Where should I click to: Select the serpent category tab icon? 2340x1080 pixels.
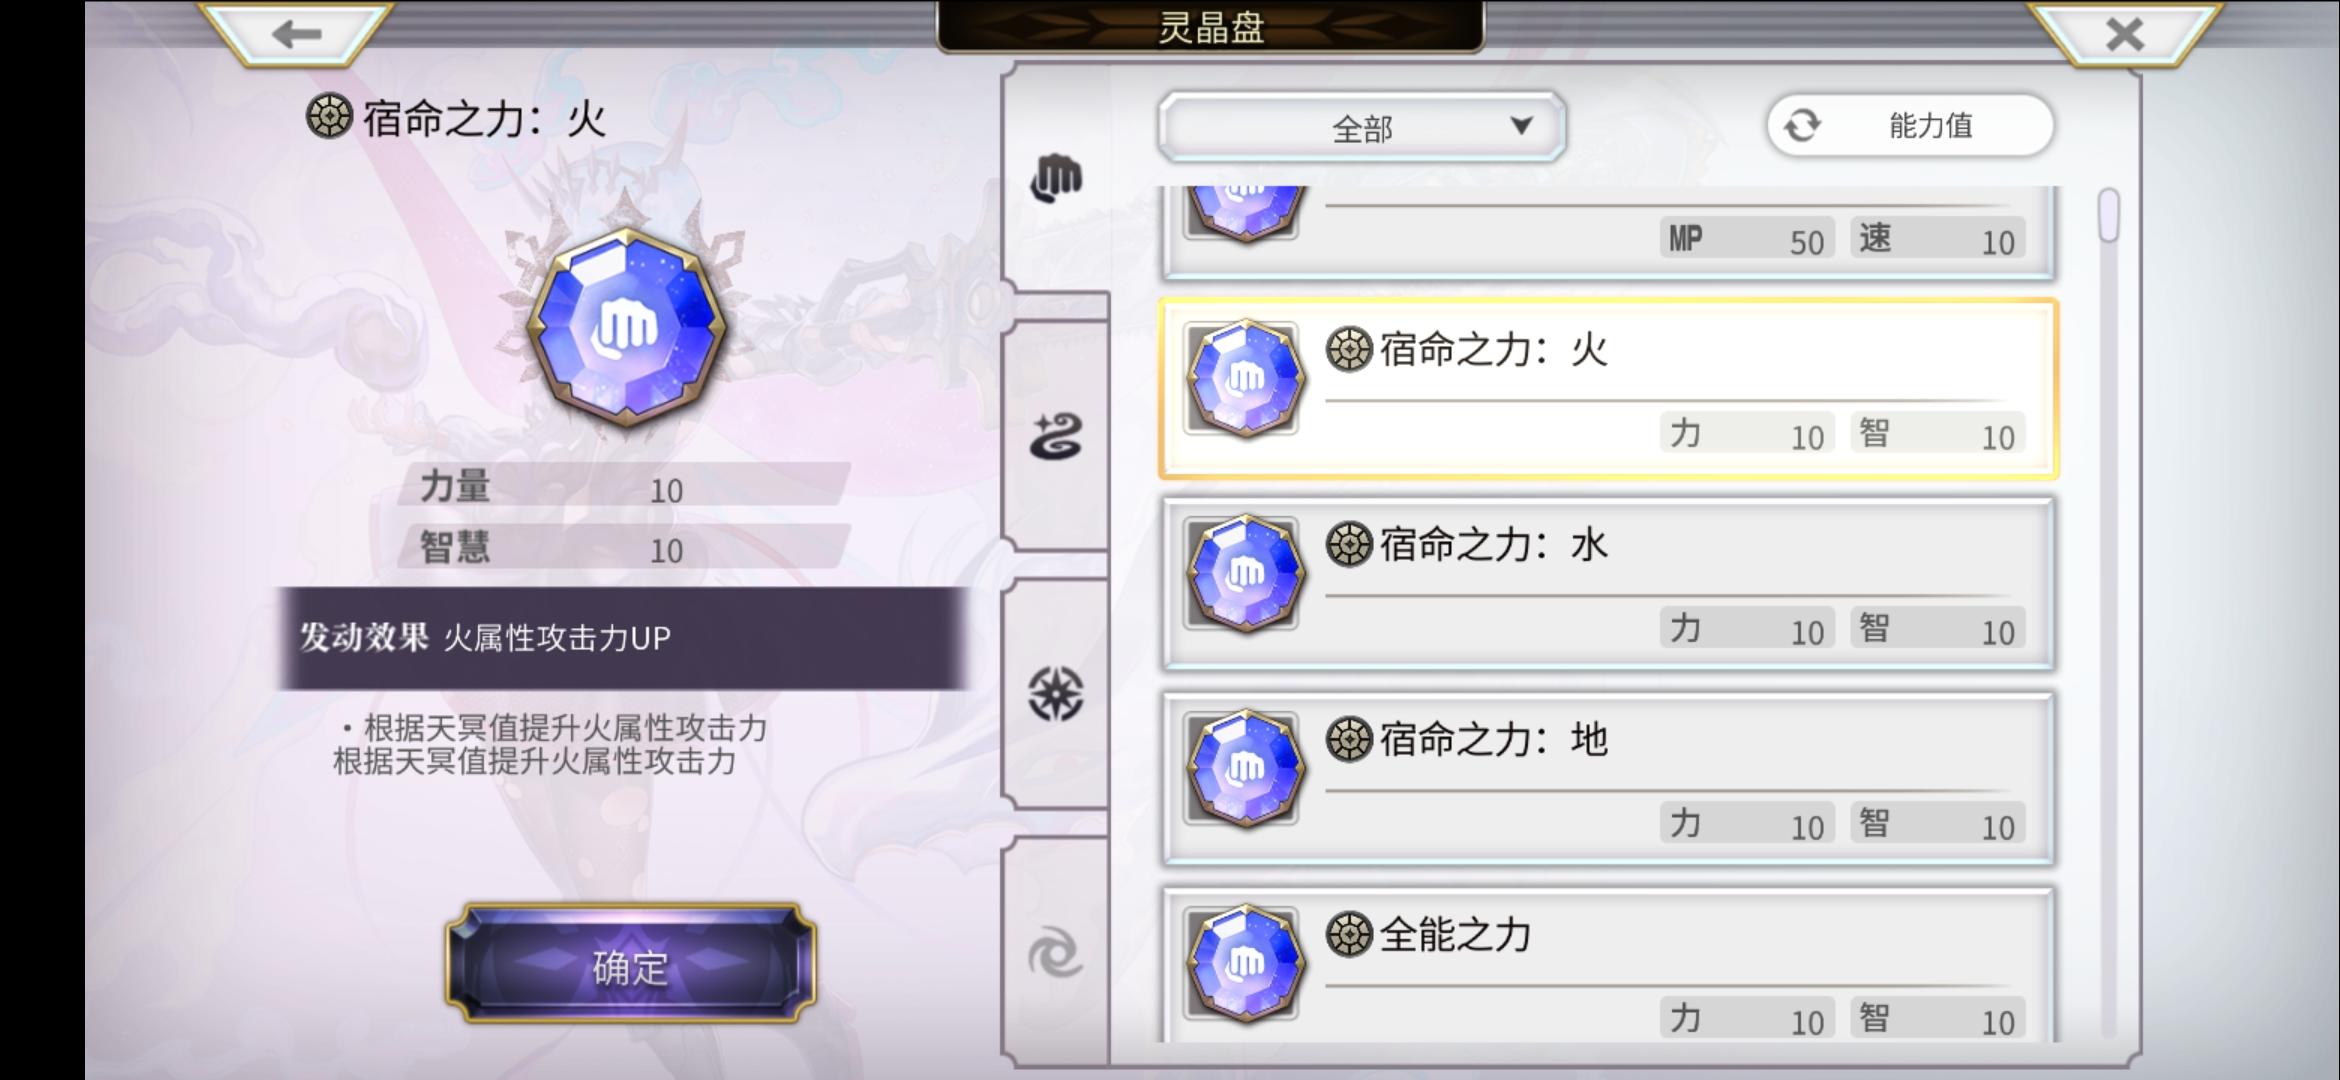(1056, 437)
